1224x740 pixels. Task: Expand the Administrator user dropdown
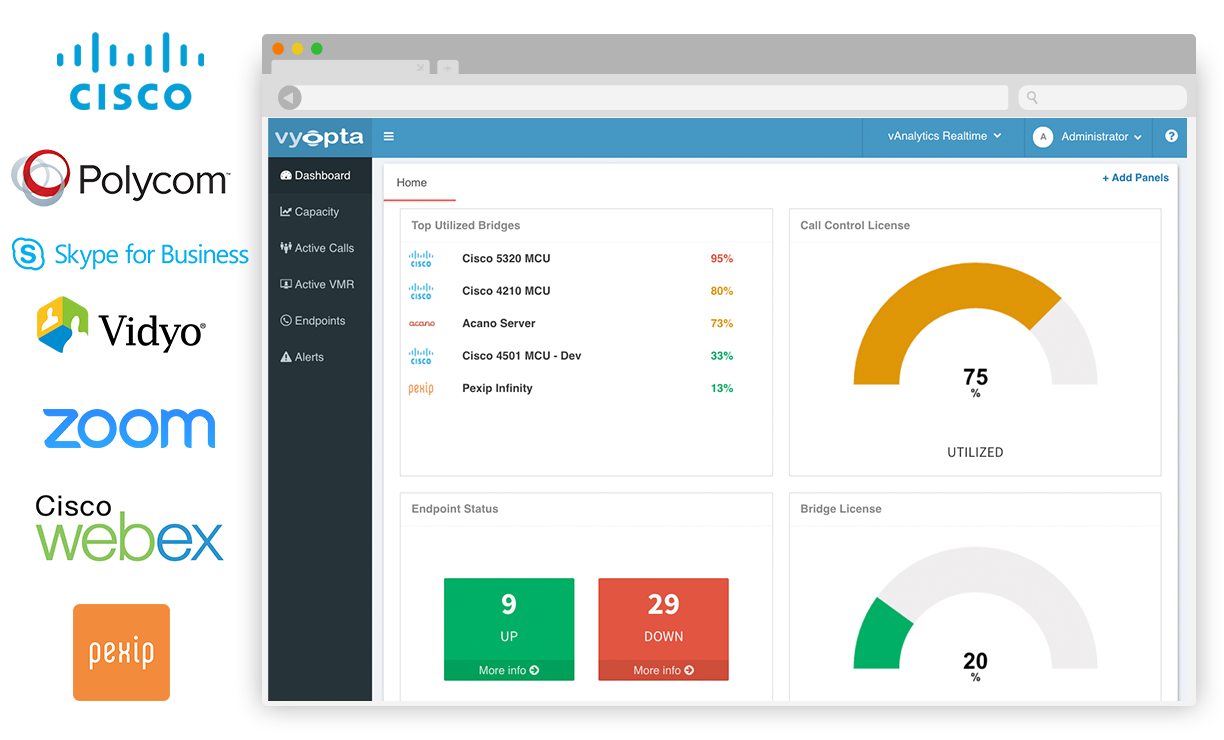(1101, 137)
